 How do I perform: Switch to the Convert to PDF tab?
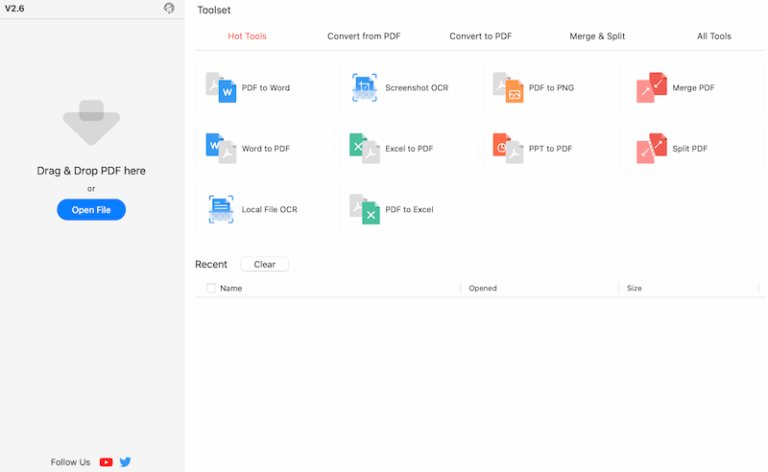480,36
